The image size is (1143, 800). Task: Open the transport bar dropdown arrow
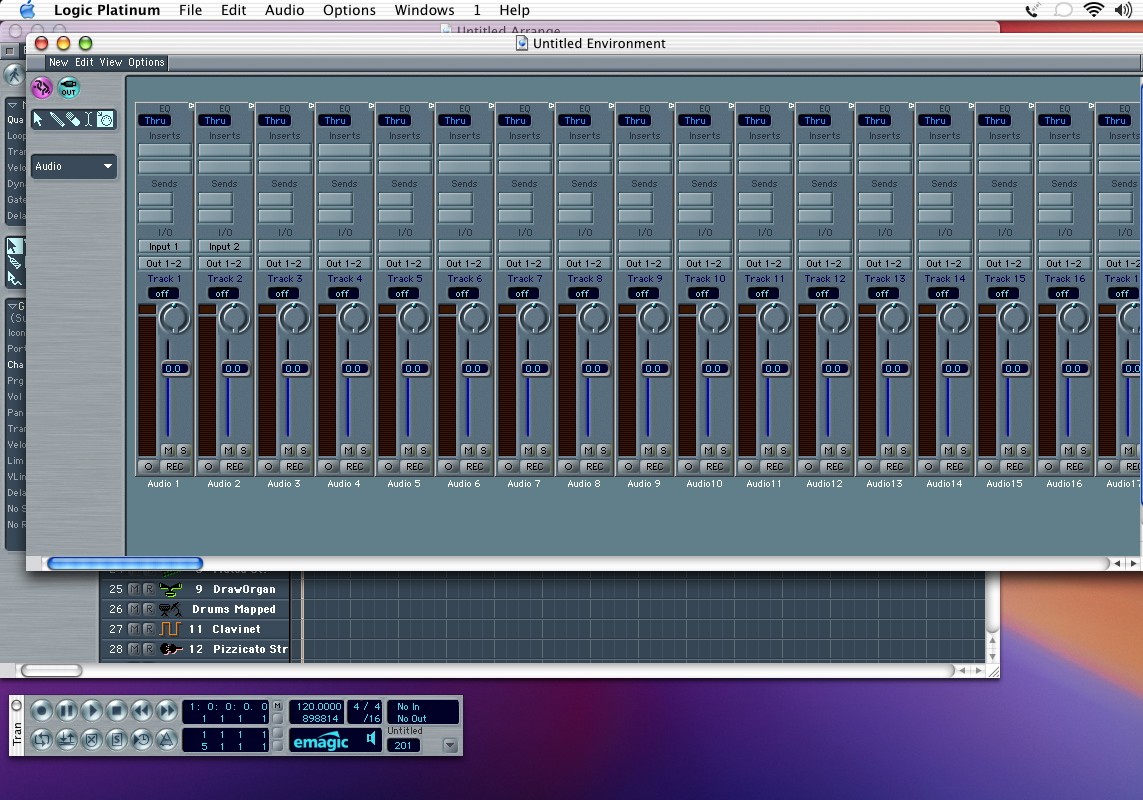pyautogui.click(x=449, y=745)
